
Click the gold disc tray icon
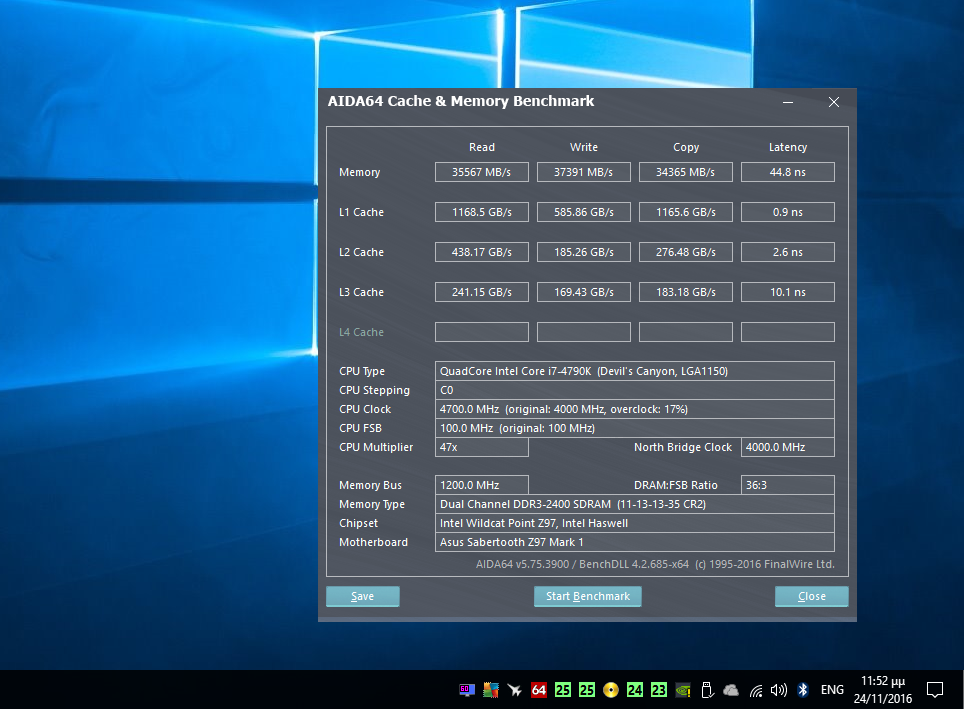[x=610, y=690]
